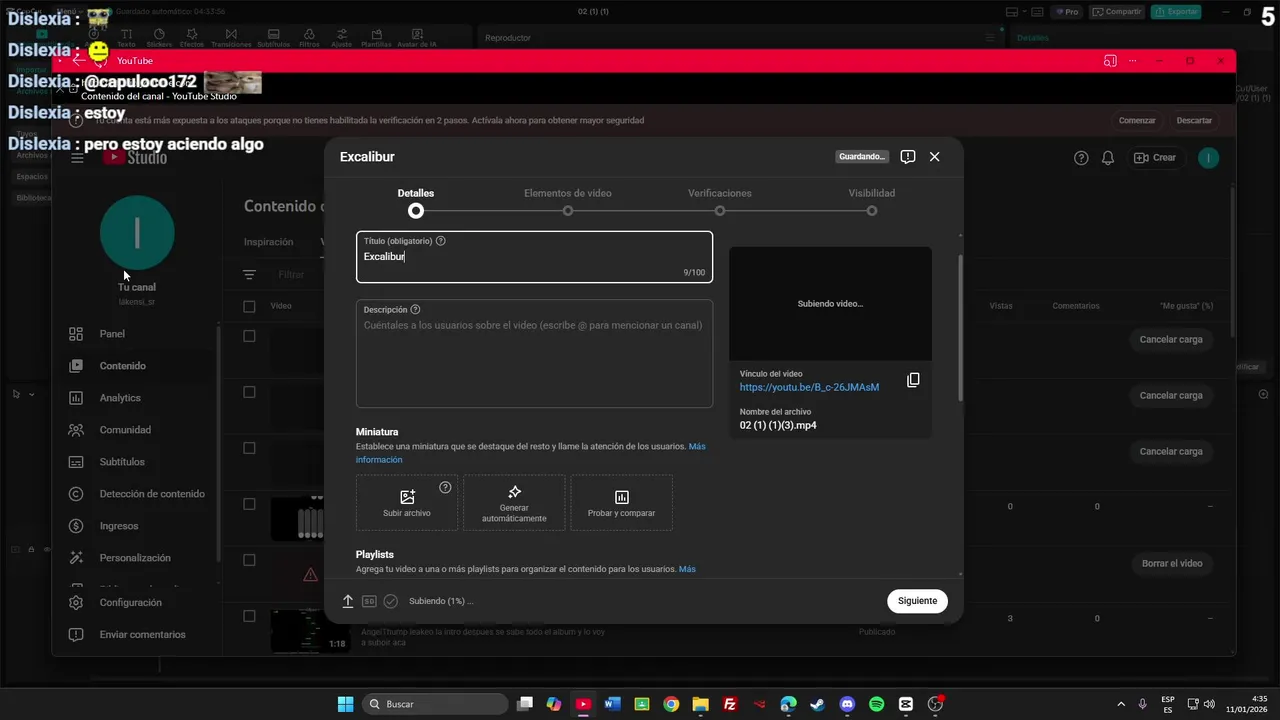Open Panel in the Studio sidebar
Image resolution: width=1280 pixels, height=720 pixels.
136,334
